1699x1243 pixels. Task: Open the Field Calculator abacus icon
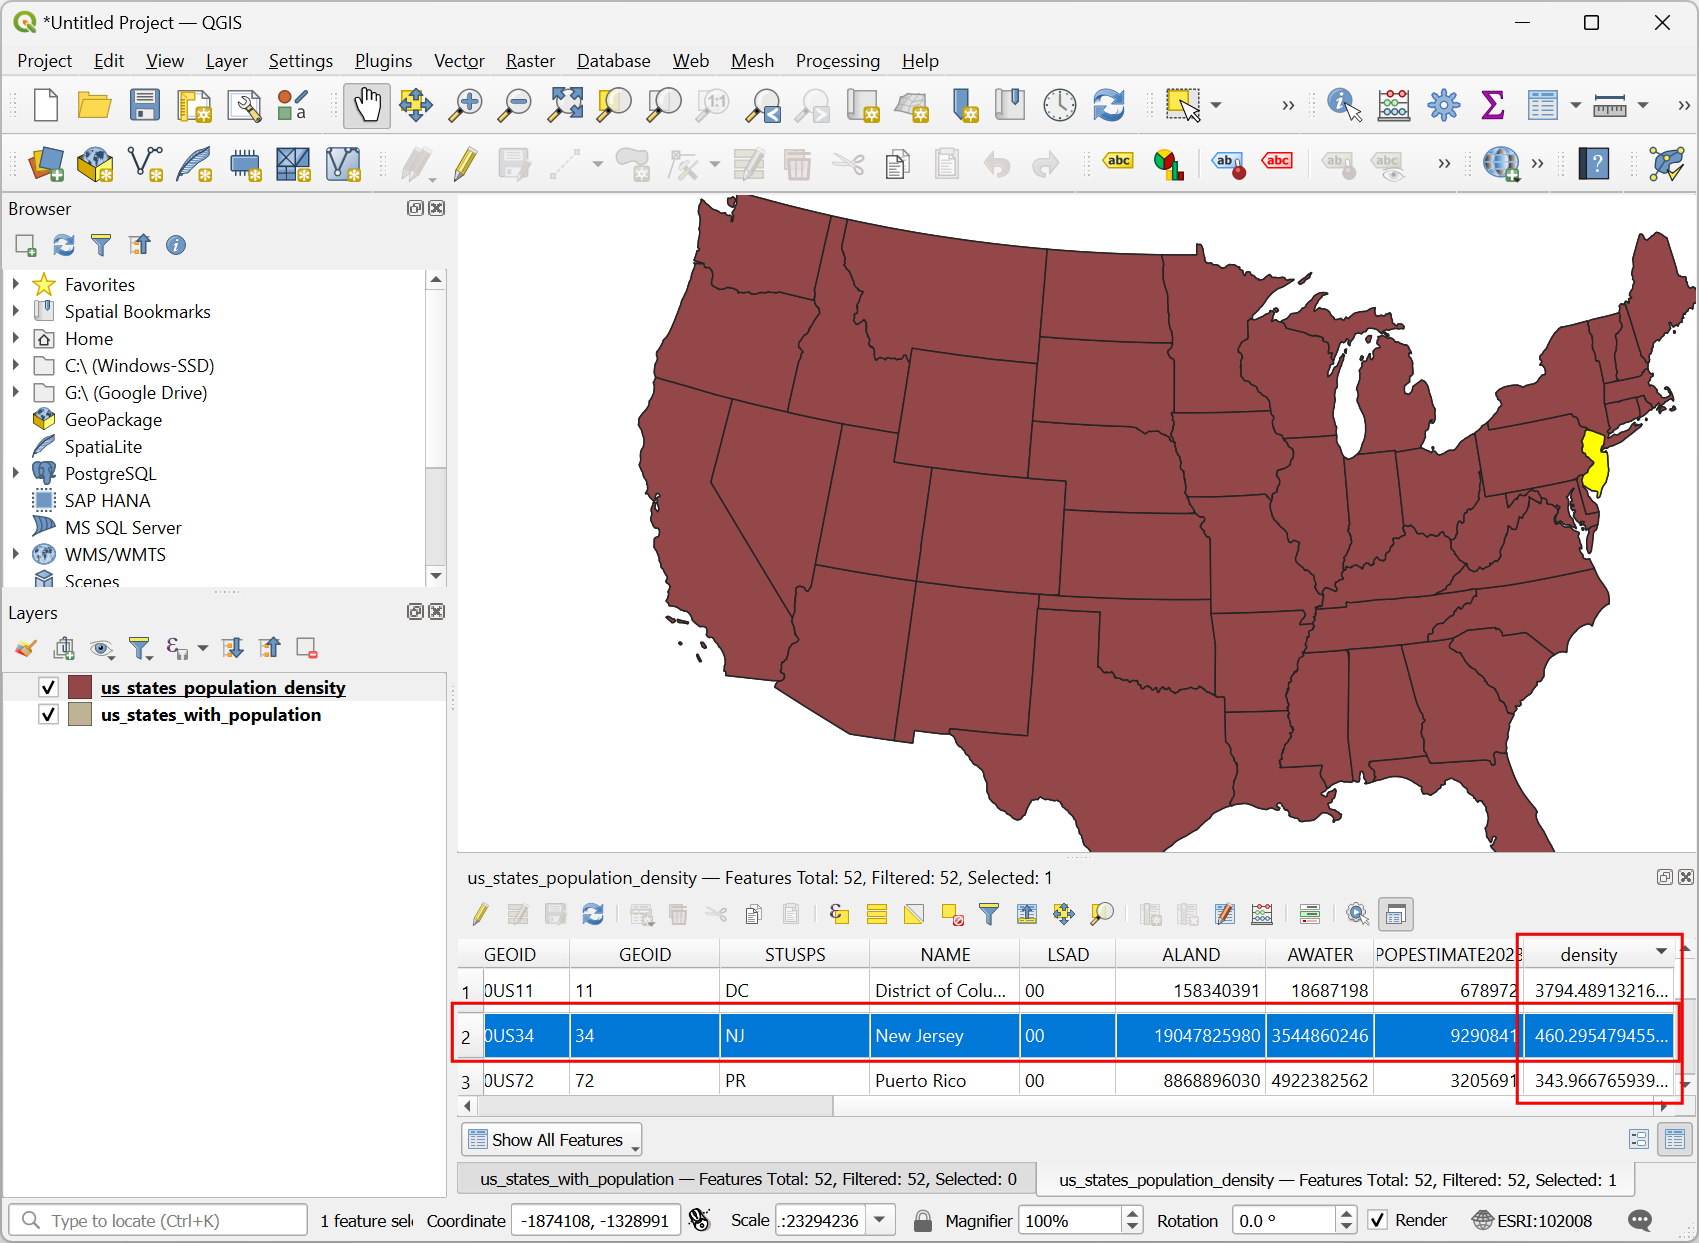[1393, 105]
